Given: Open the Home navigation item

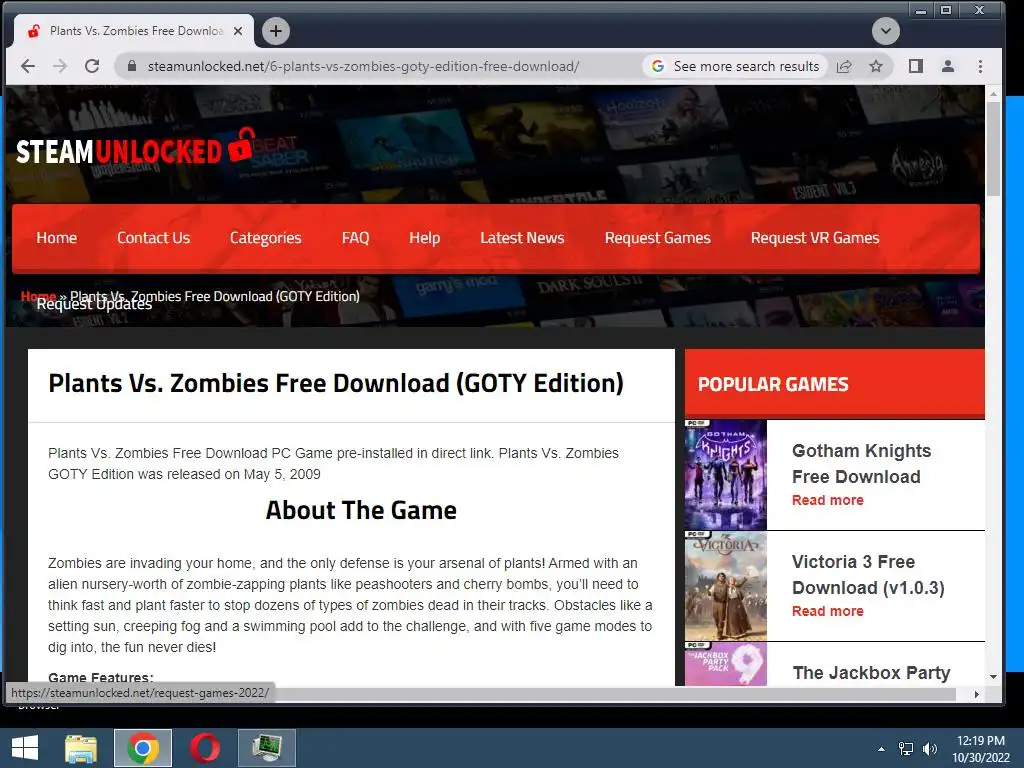Looking at the screenshot, I should point(57,238).
